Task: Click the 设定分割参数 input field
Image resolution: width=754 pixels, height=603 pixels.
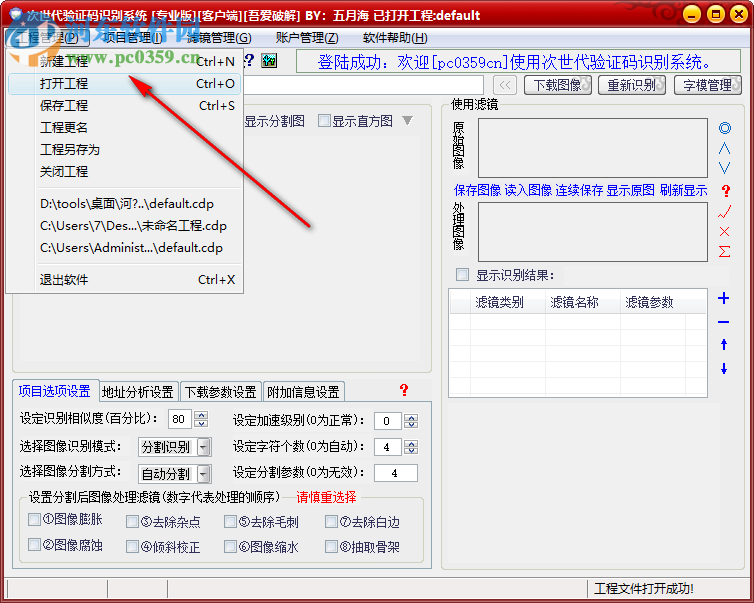Action: 396,473
